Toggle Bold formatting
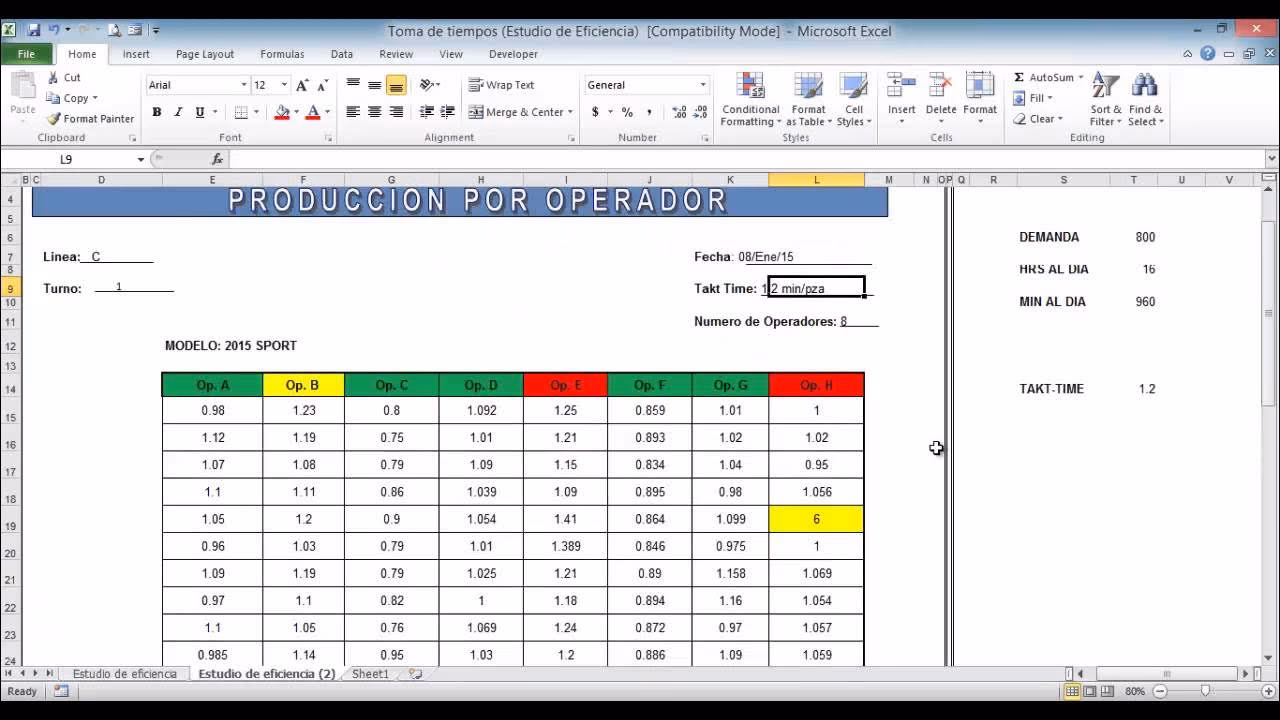The image size is (1280, 720). coord(157,112)
